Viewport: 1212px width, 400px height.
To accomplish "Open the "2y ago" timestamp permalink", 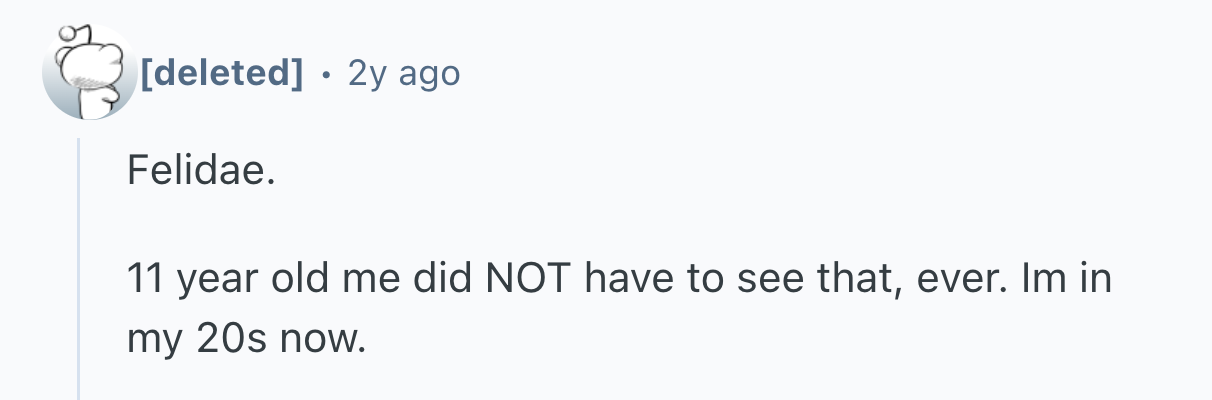I will coord(403,73).
